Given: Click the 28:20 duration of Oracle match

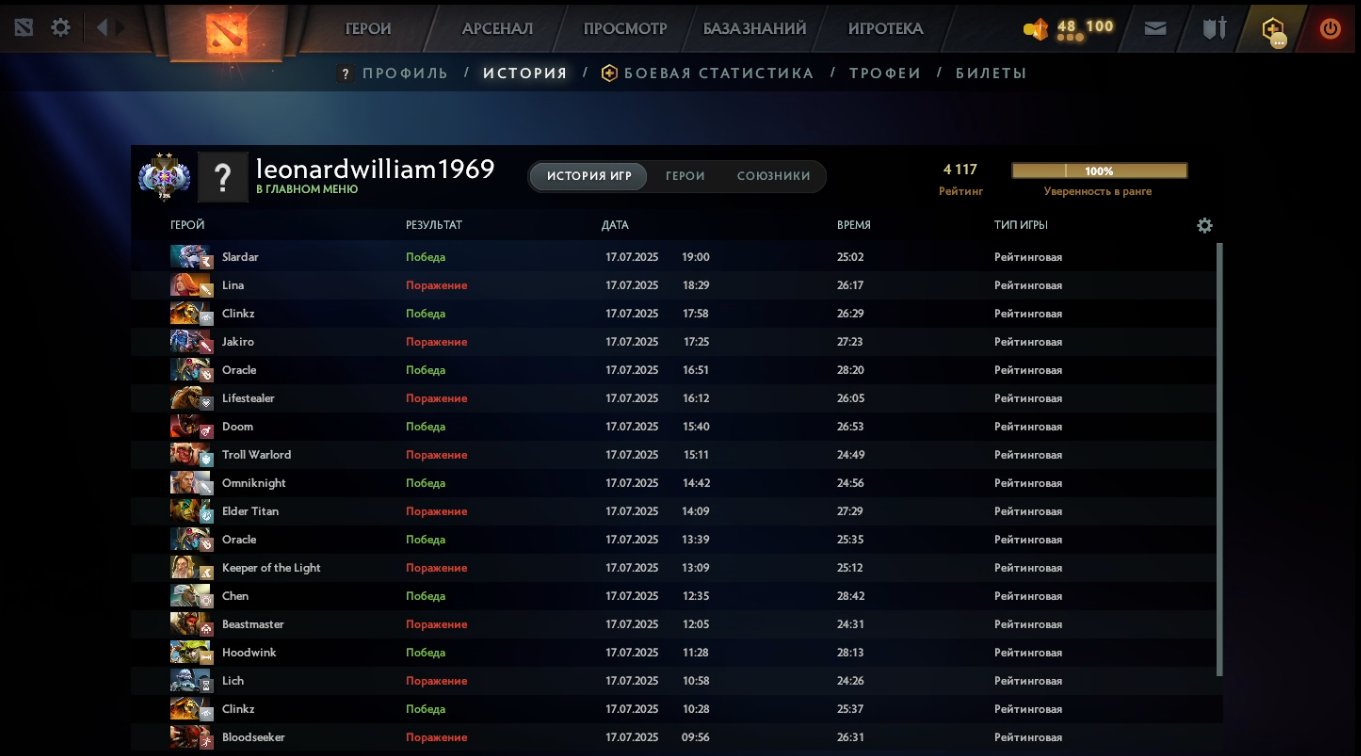Looking at the screenshot, I should coord(850,370).
